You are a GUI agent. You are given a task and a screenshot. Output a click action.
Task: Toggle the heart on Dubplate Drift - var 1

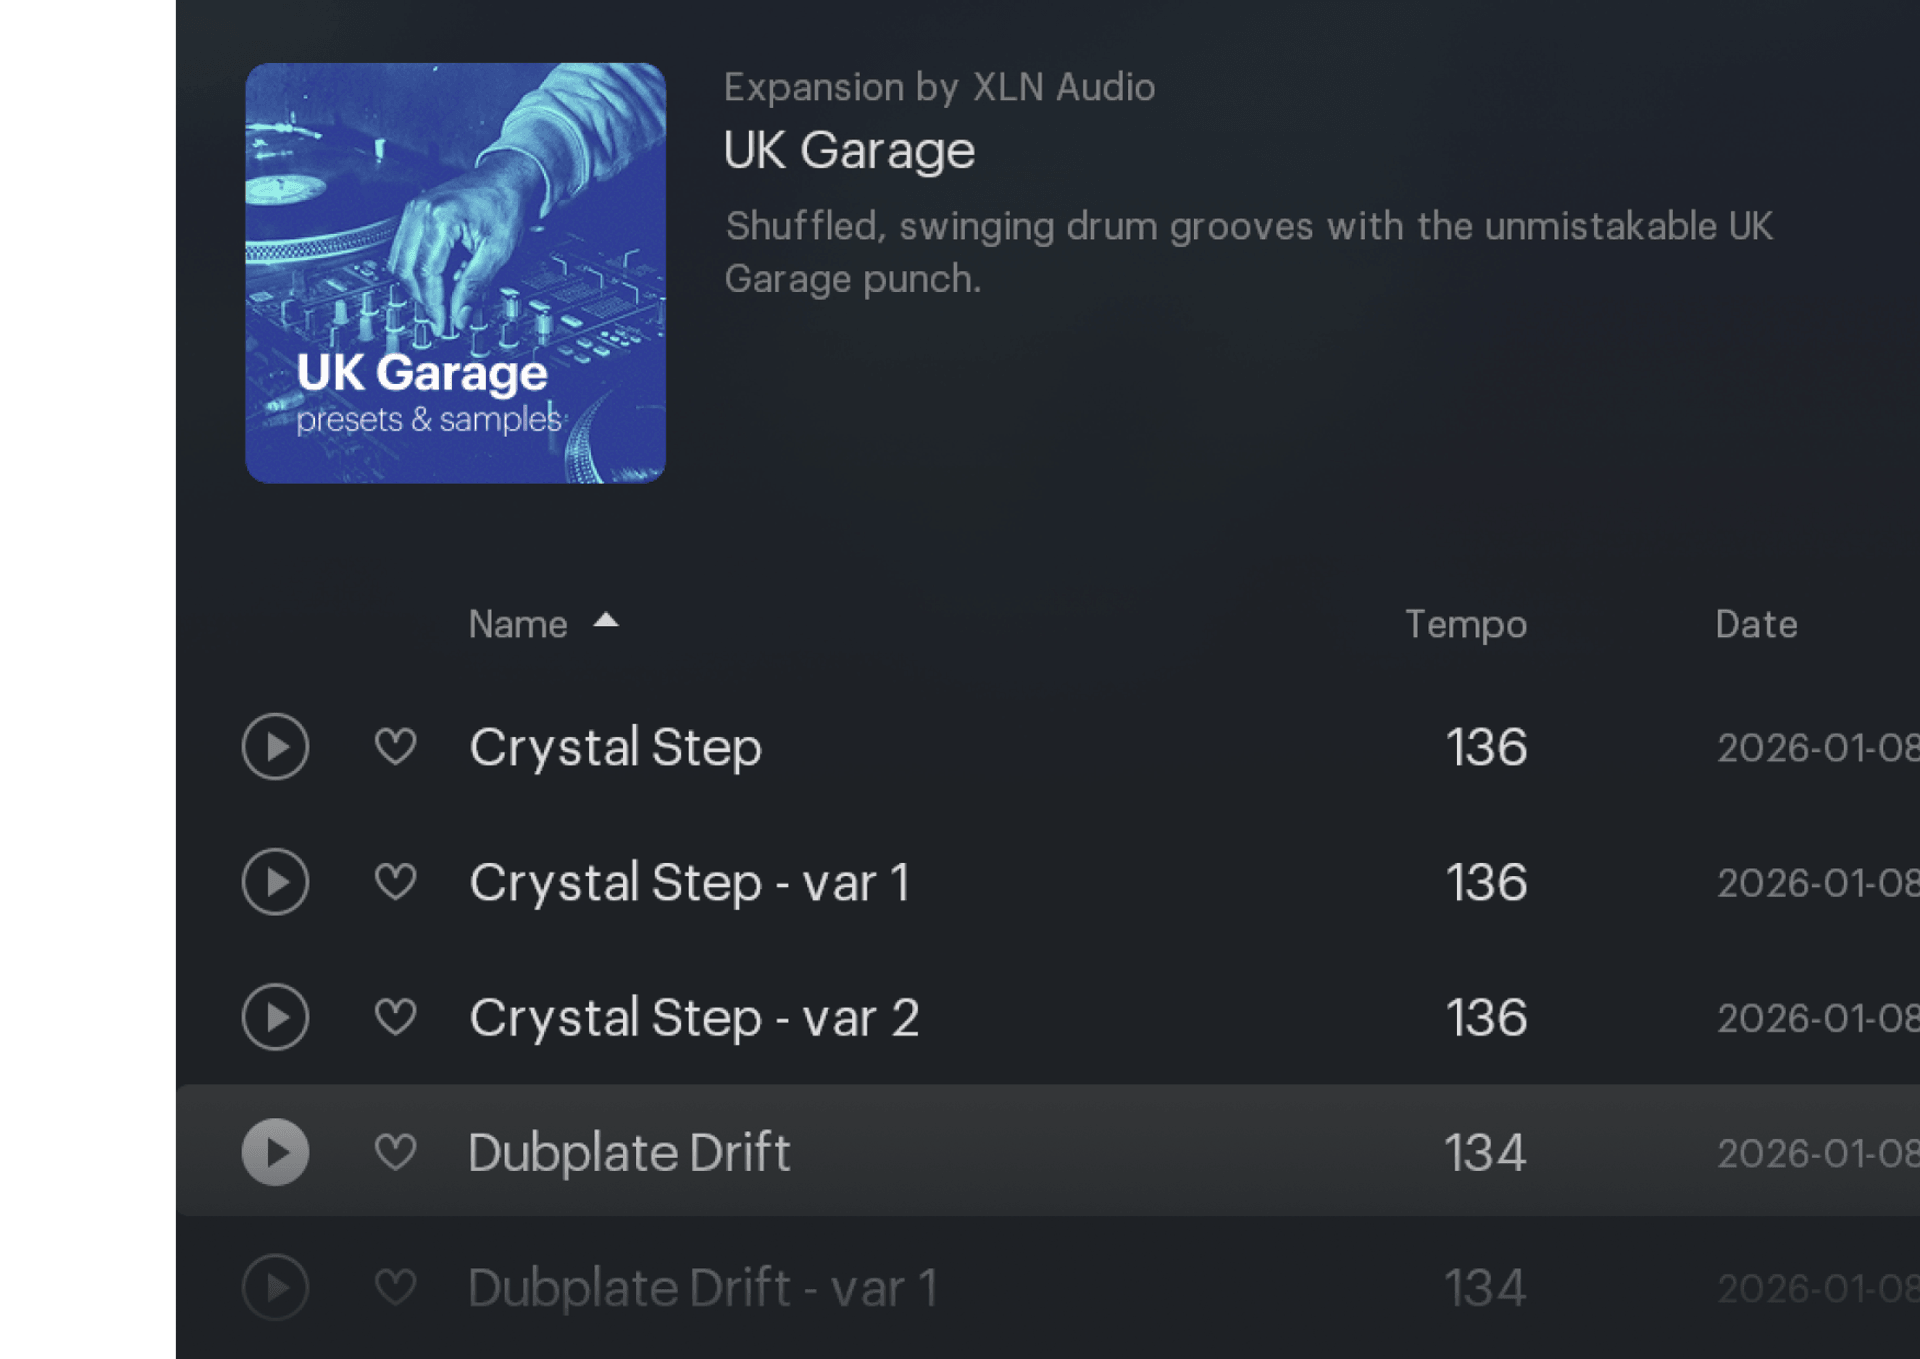pos(396,1287)
